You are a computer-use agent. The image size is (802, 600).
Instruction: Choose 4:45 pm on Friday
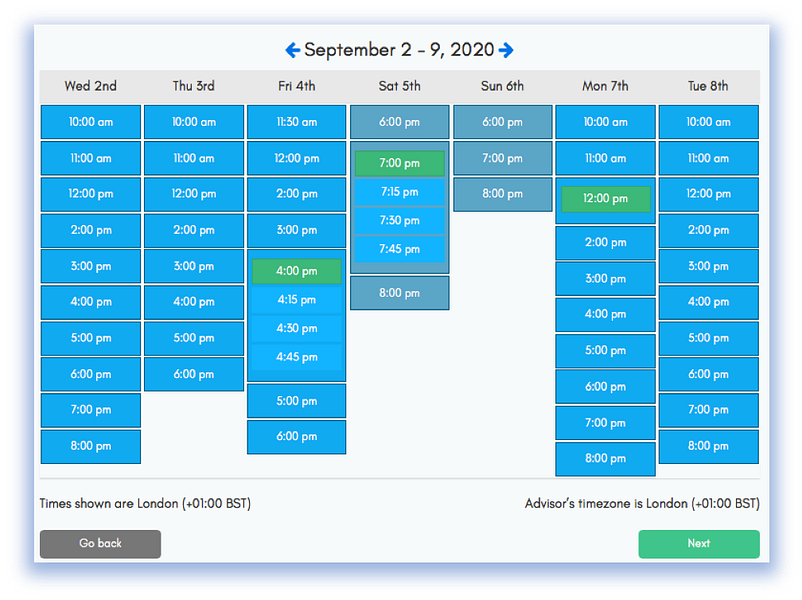[297, 357]
